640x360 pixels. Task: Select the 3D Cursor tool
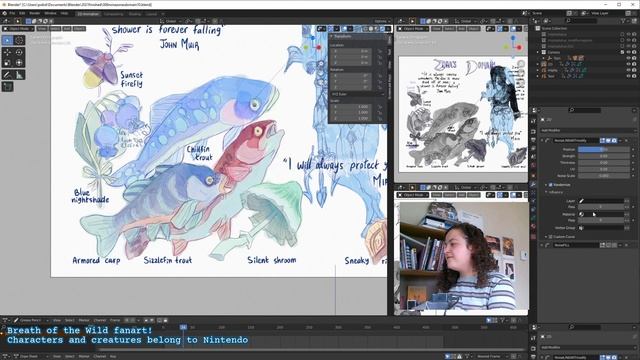pos(19,40)
